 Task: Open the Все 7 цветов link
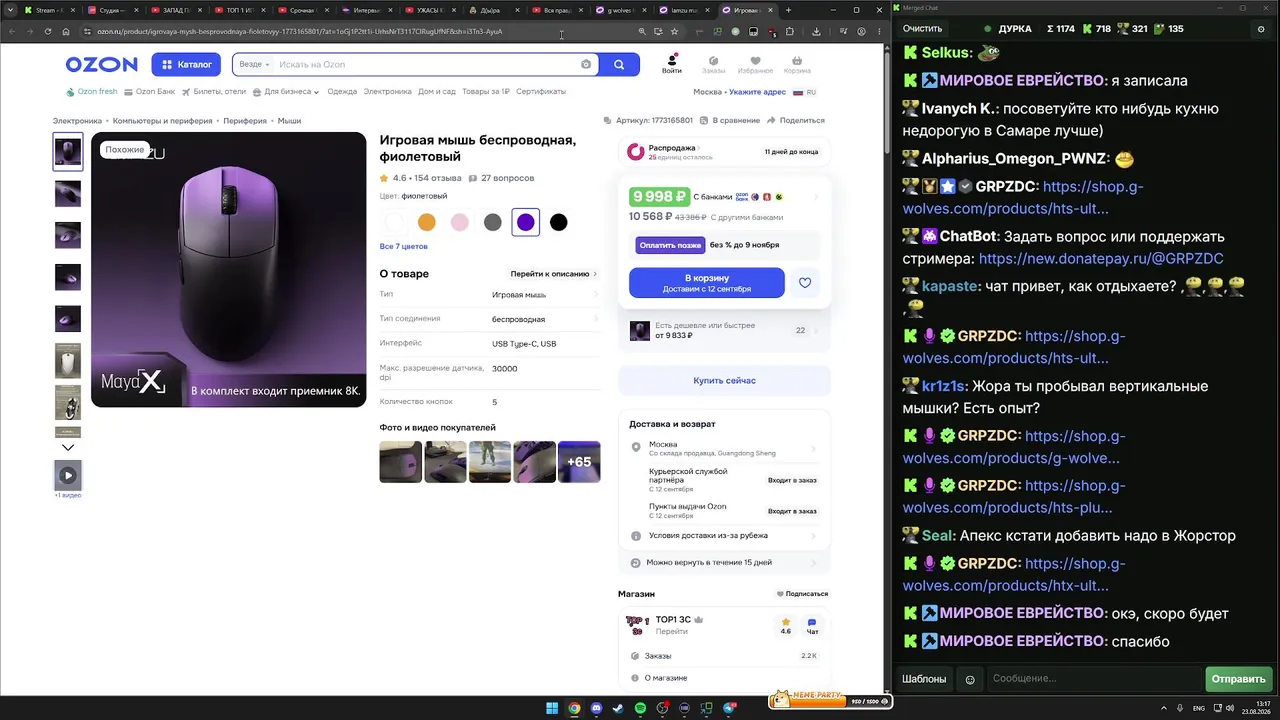[404, 246]
